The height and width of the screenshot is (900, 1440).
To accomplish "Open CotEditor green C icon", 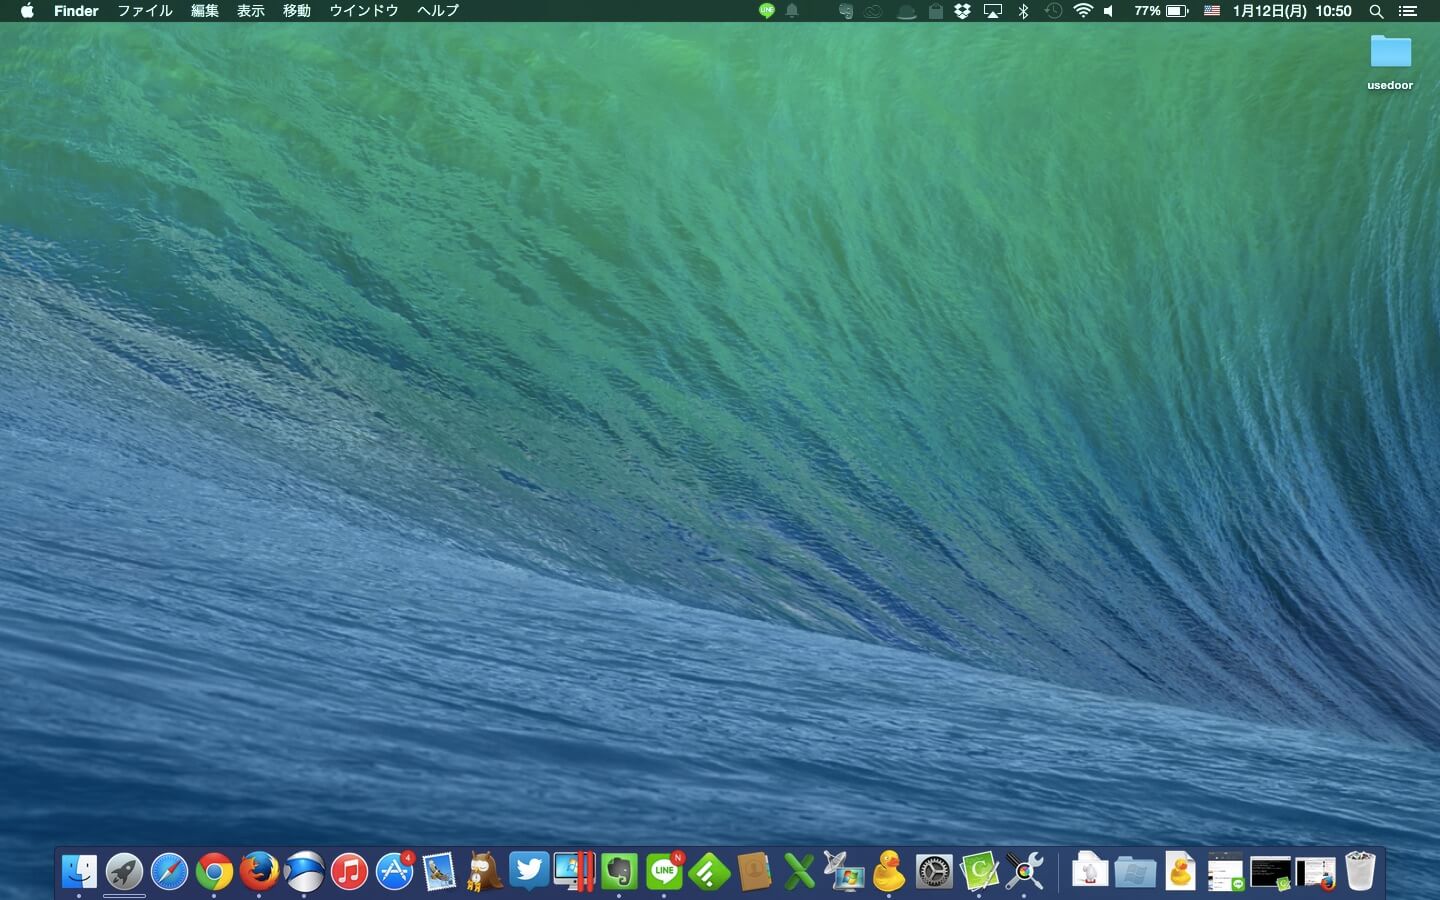I will 979,871.
